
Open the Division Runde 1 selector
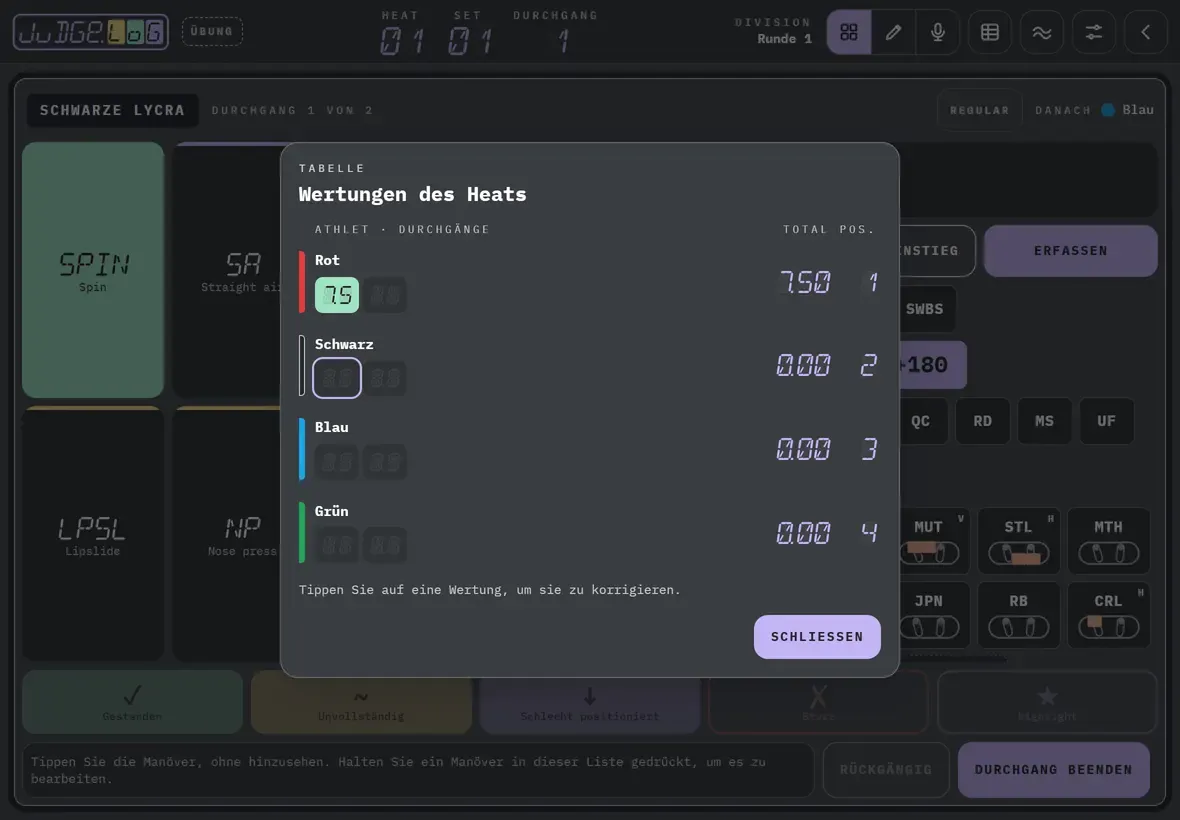tap(774, 31)
